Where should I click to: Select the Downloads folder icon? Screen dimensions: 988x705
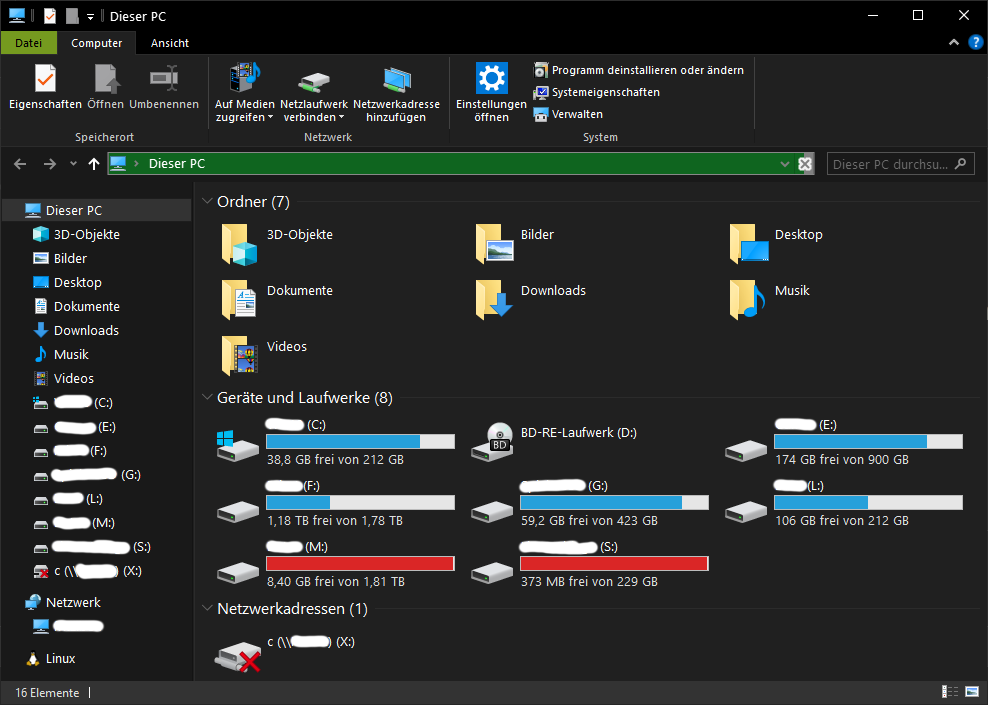(494, 301)
